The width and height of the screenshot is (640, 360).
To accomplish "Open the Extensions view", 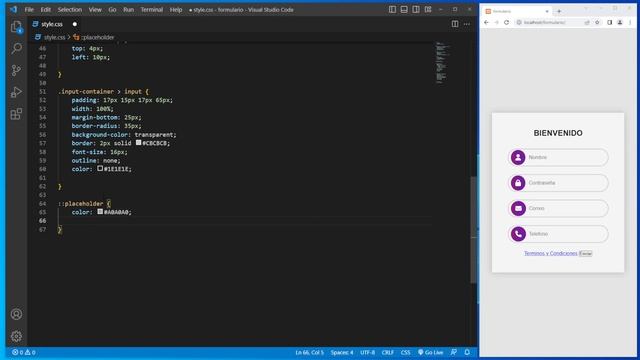I will 16,114.
